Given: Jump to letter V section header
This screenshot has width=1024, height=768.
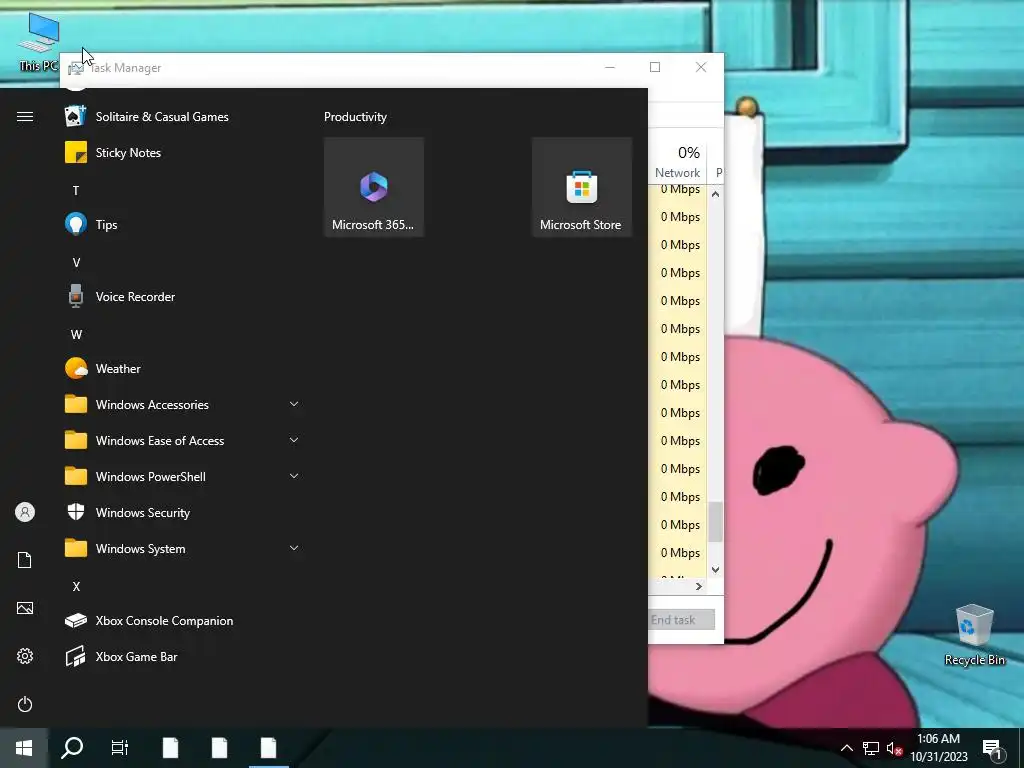Looking at the screenshot, I should [76, 263].
